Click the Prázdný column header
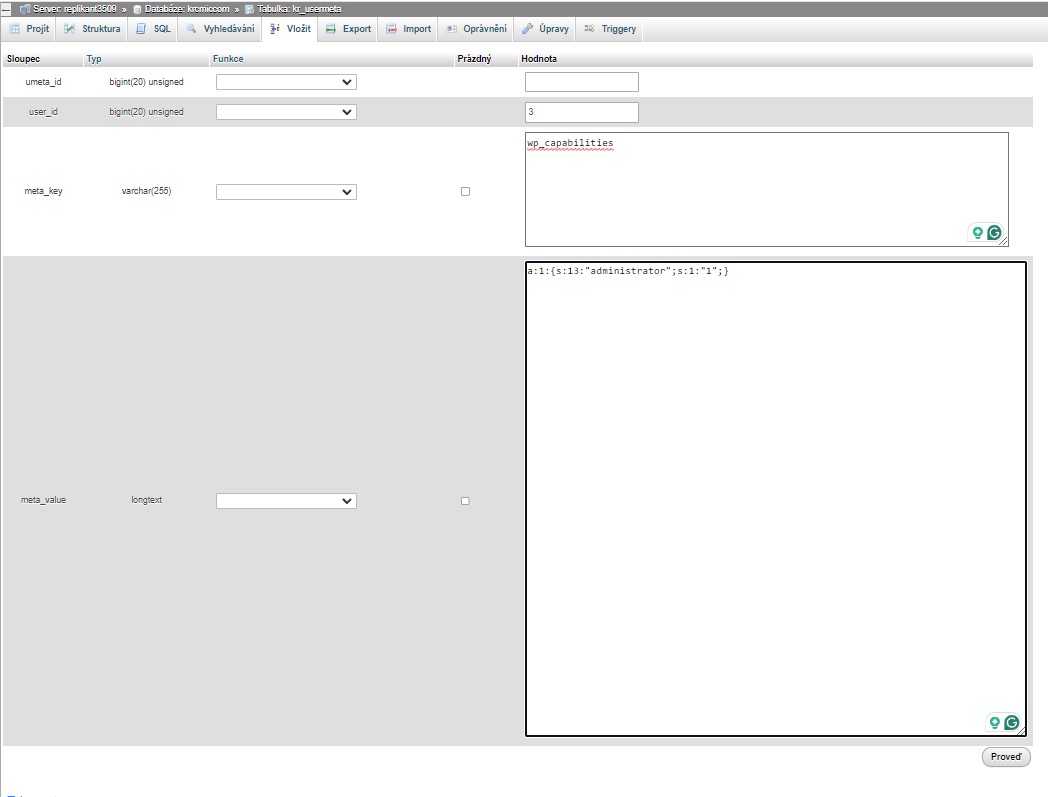Viewport: 1048px width, 797px height. click(x=474, y=59)
